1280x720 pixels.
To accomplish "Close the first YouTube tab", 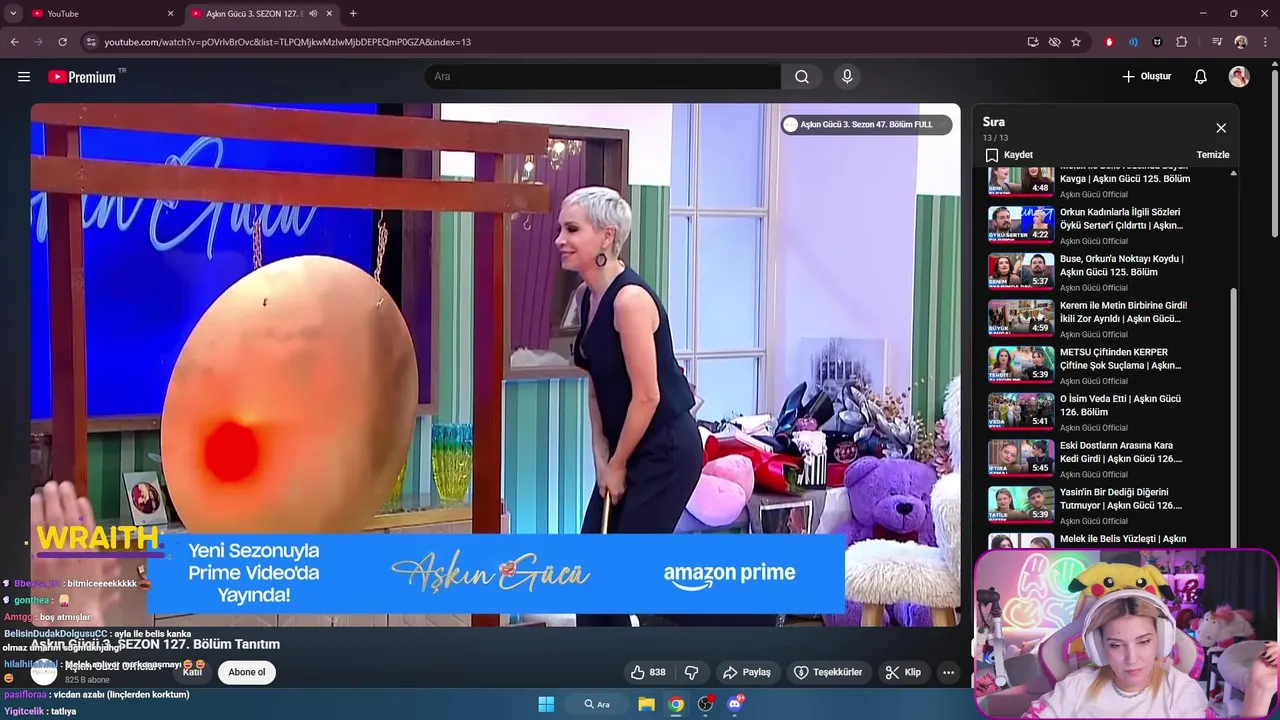I will [170, 14].
